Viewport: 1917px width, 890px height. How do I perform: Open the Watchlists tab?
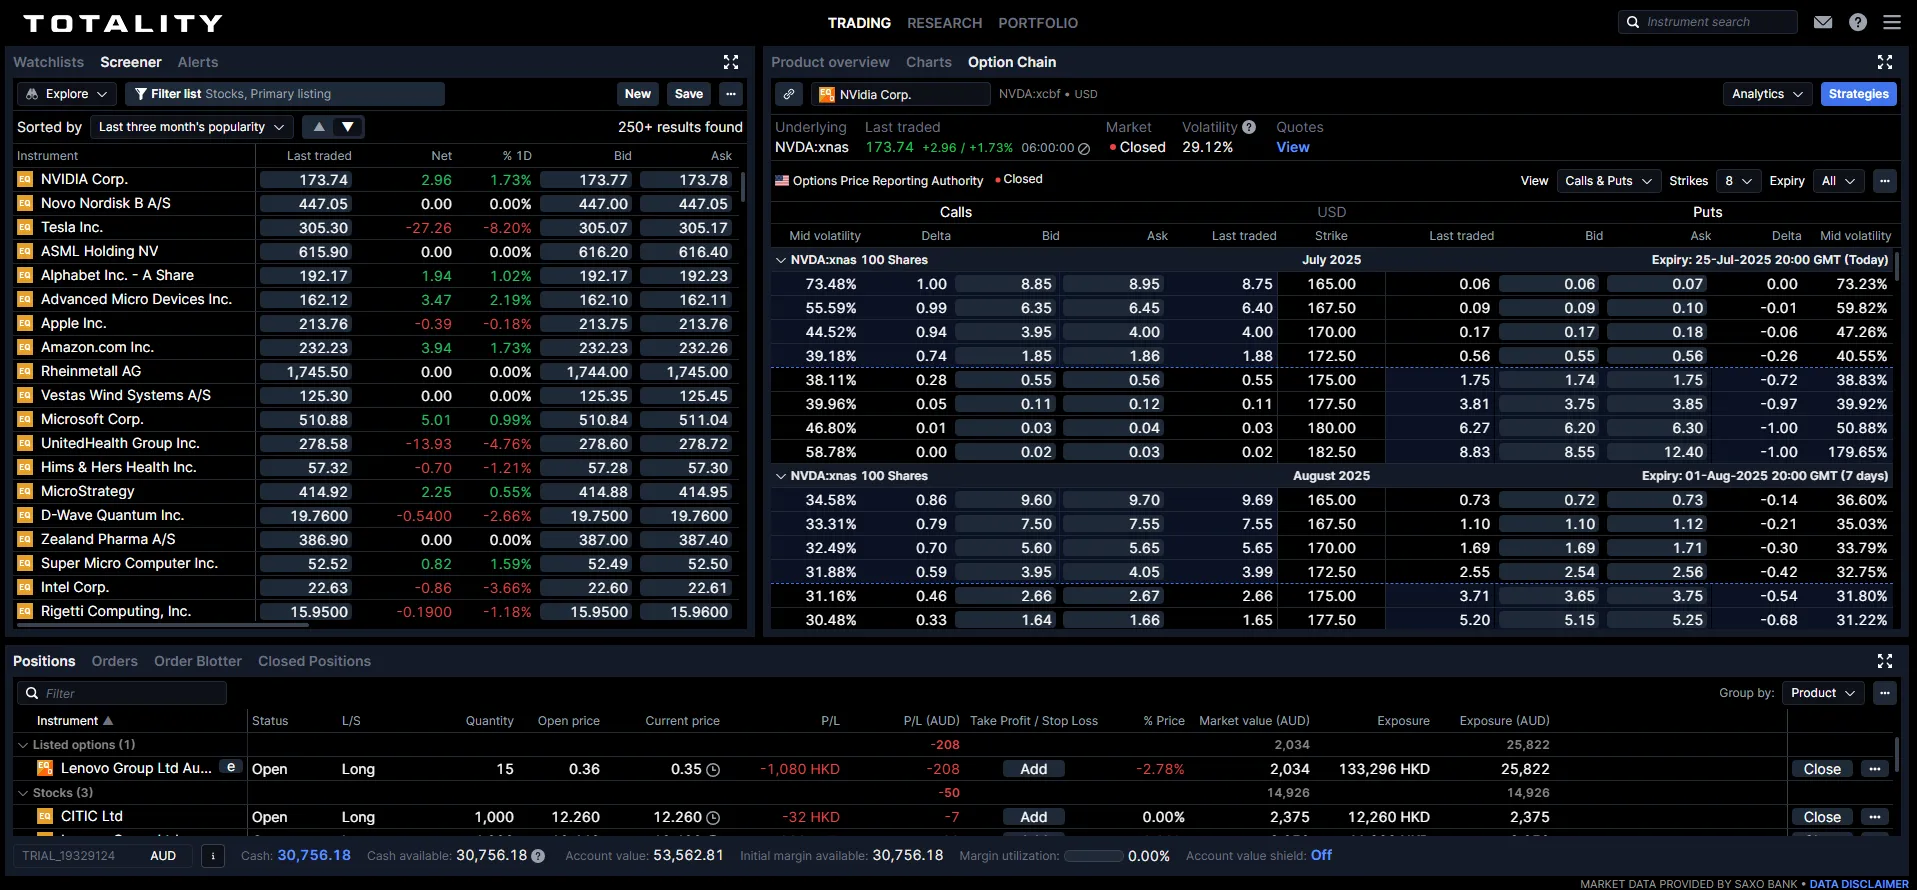click(48, 62)
